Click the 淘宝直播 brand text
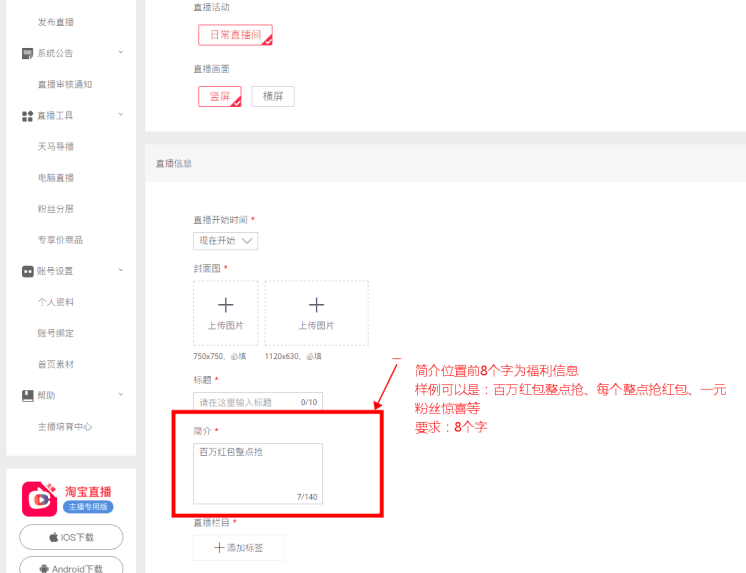This screenshot has height=573, width=746. (88, 492)
